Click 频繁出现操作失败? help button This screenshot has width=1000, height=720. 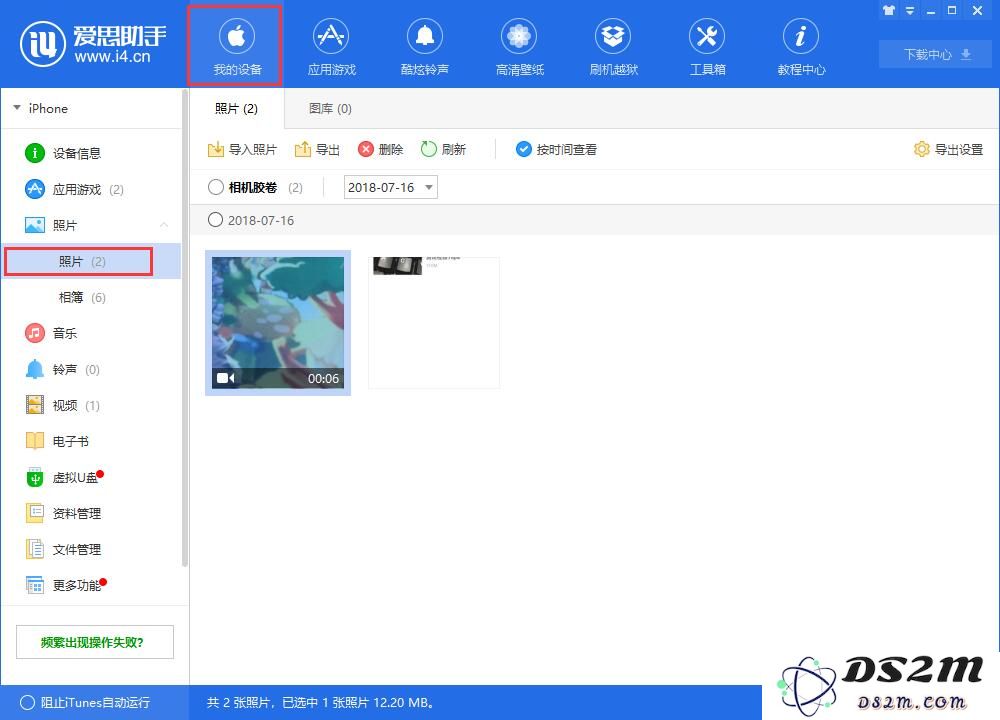point(94,642)
